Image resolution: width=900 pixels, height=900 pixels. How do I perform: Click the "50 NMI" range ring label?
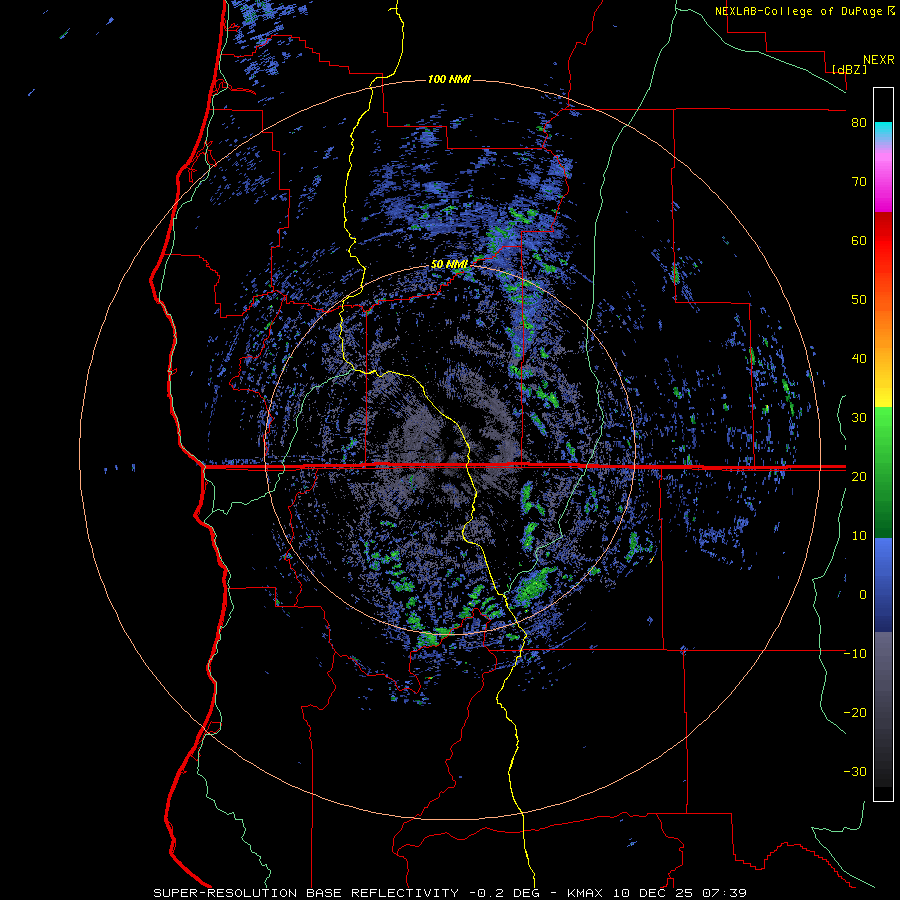[449, 264]
